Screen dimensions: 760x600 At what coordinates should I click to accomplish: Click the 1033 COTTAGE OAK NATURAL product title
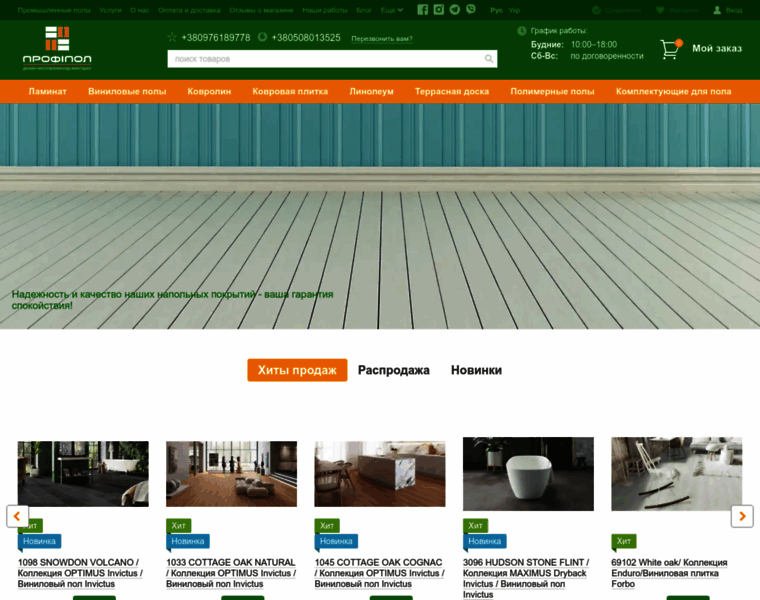pyautogui.click(x=231, y=573)
